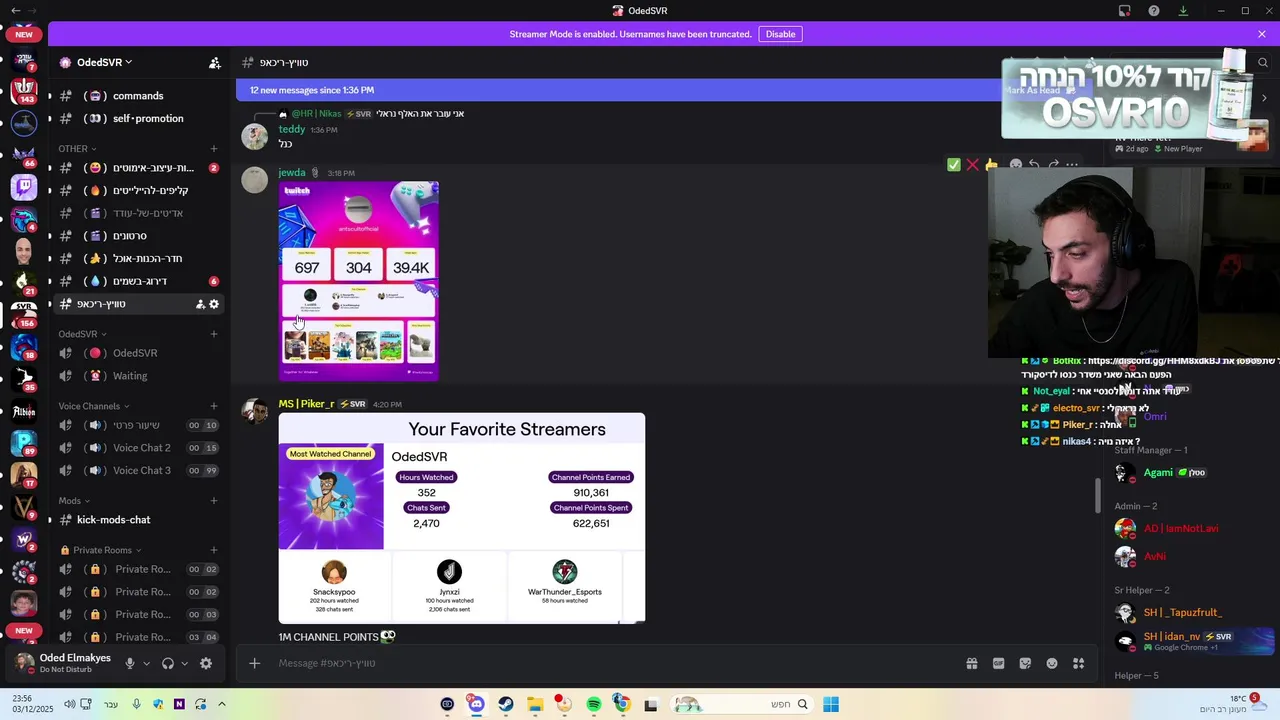Invite people icon beside OdedSVR header
The image size is (1280, 720).
[214, 62]
